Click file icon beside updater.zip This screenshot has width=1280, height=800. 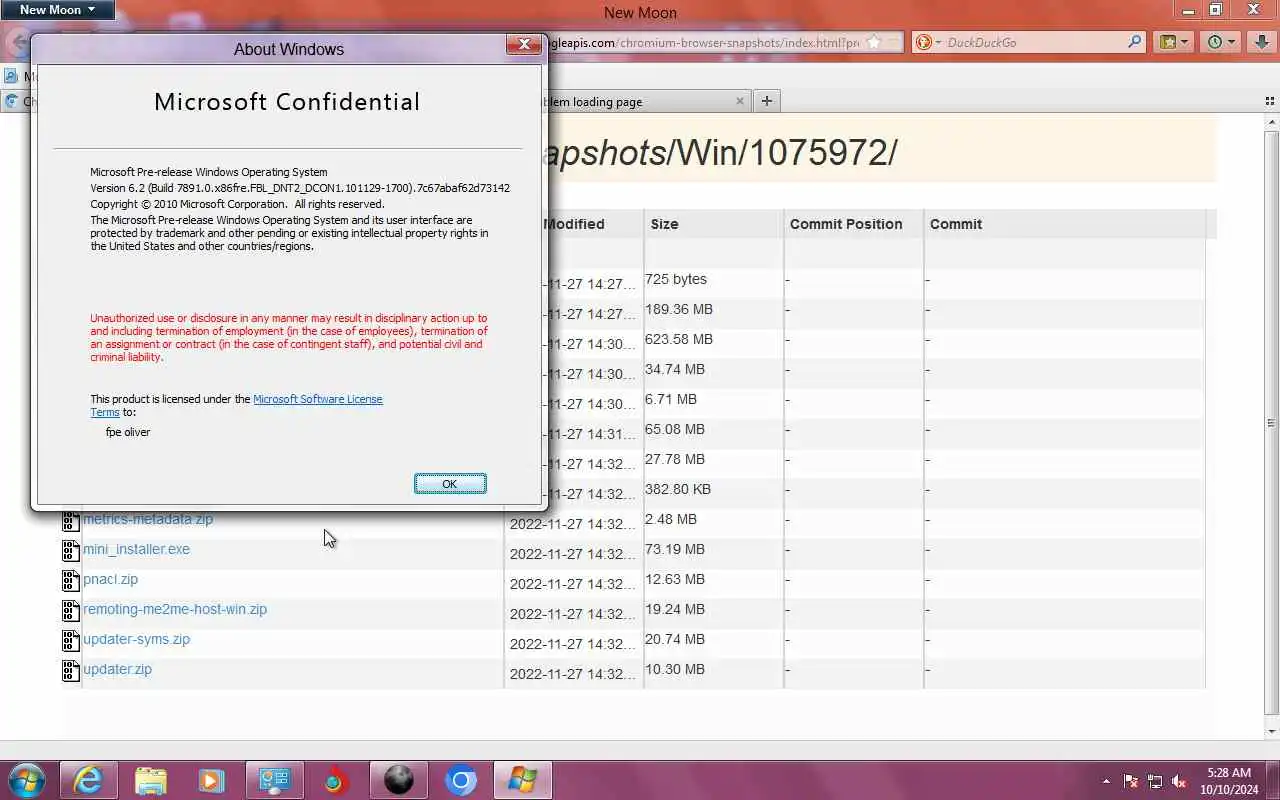(x=71, y=671)
